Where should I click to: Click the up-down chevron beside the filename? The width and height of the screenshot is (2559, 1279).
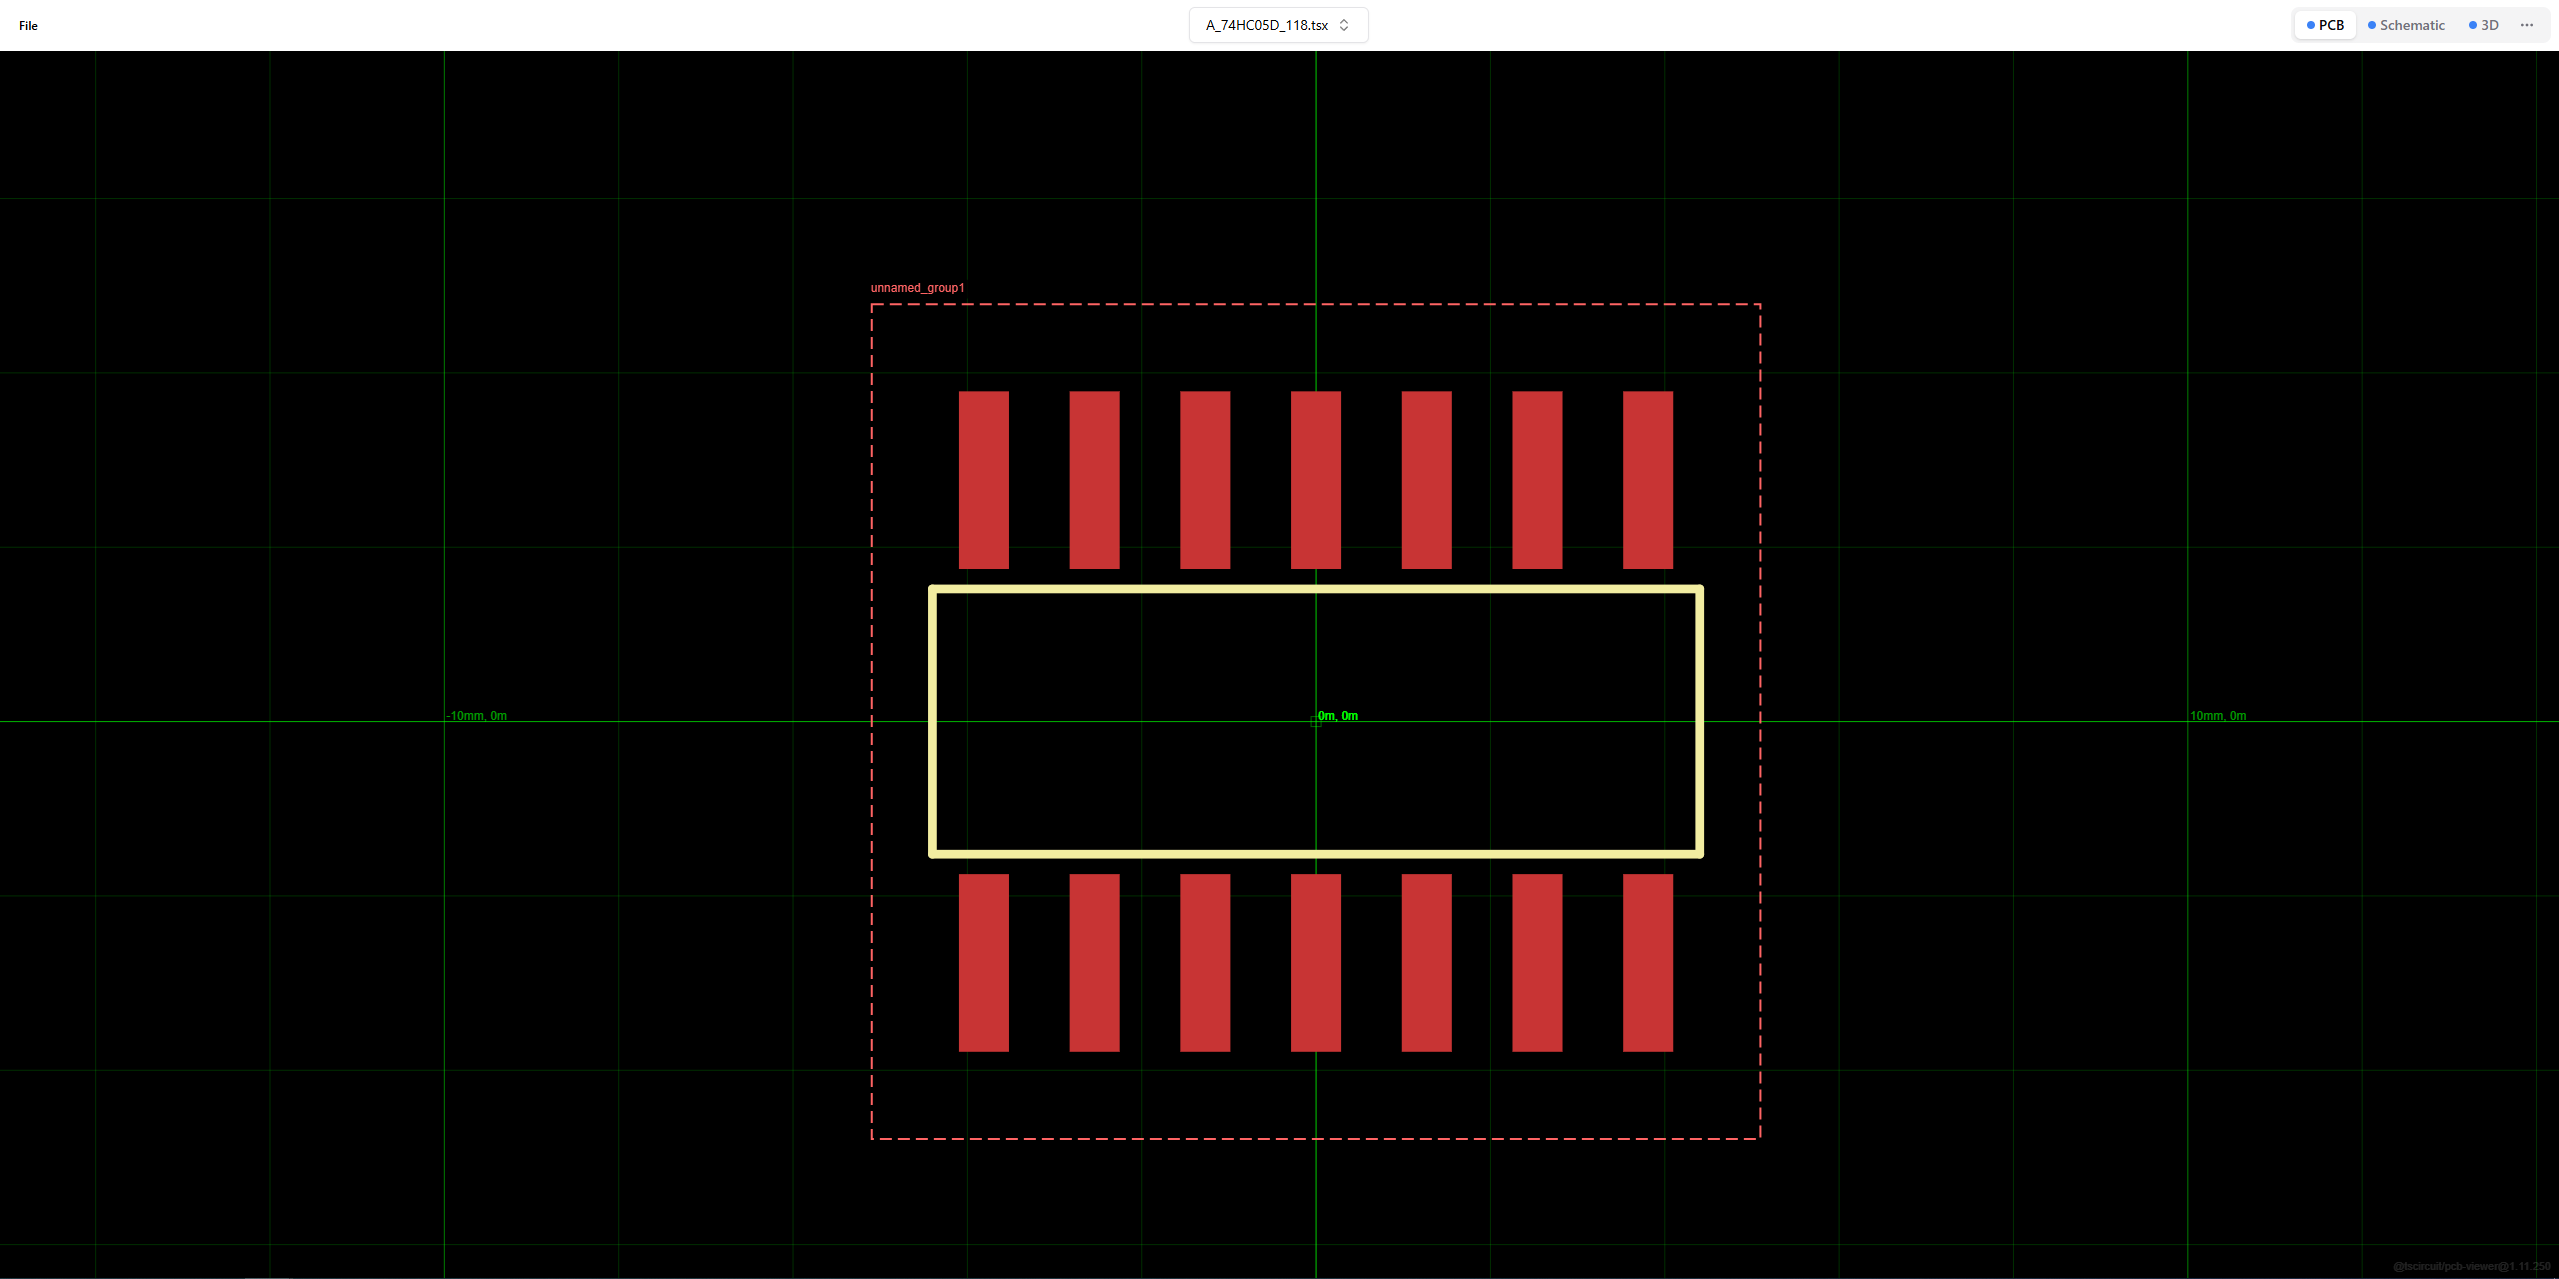[x=1344, y=25]
